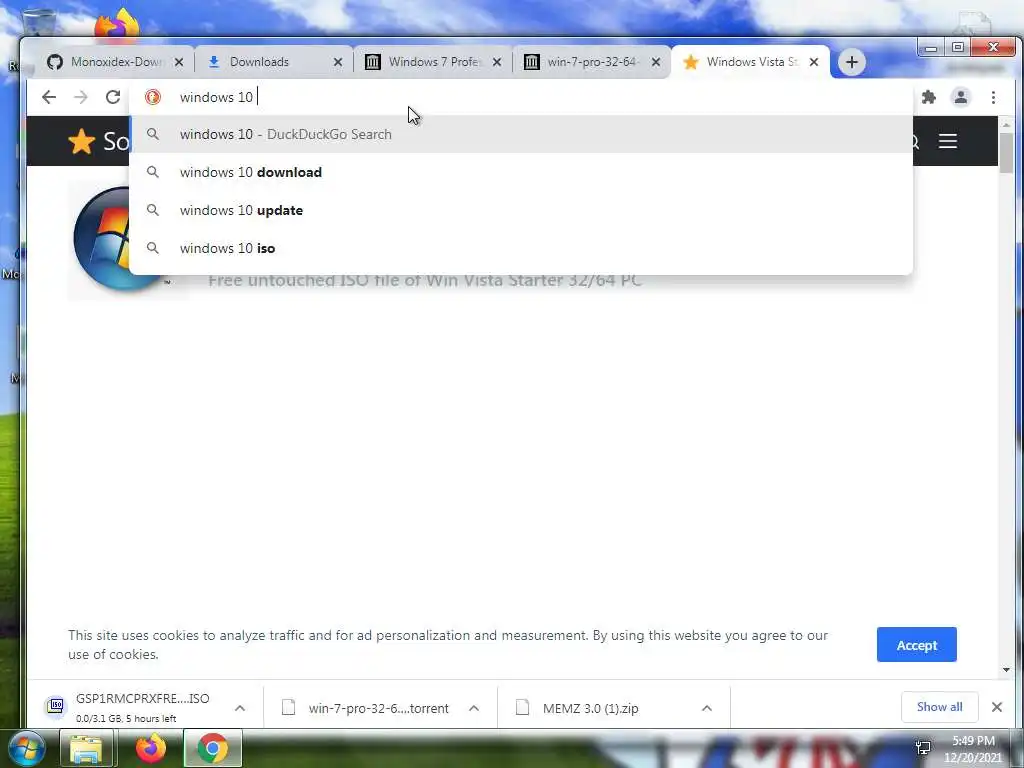Click the Recycle Bin desktop icon
Screen dimensions: 1024x768
point(39,23)
